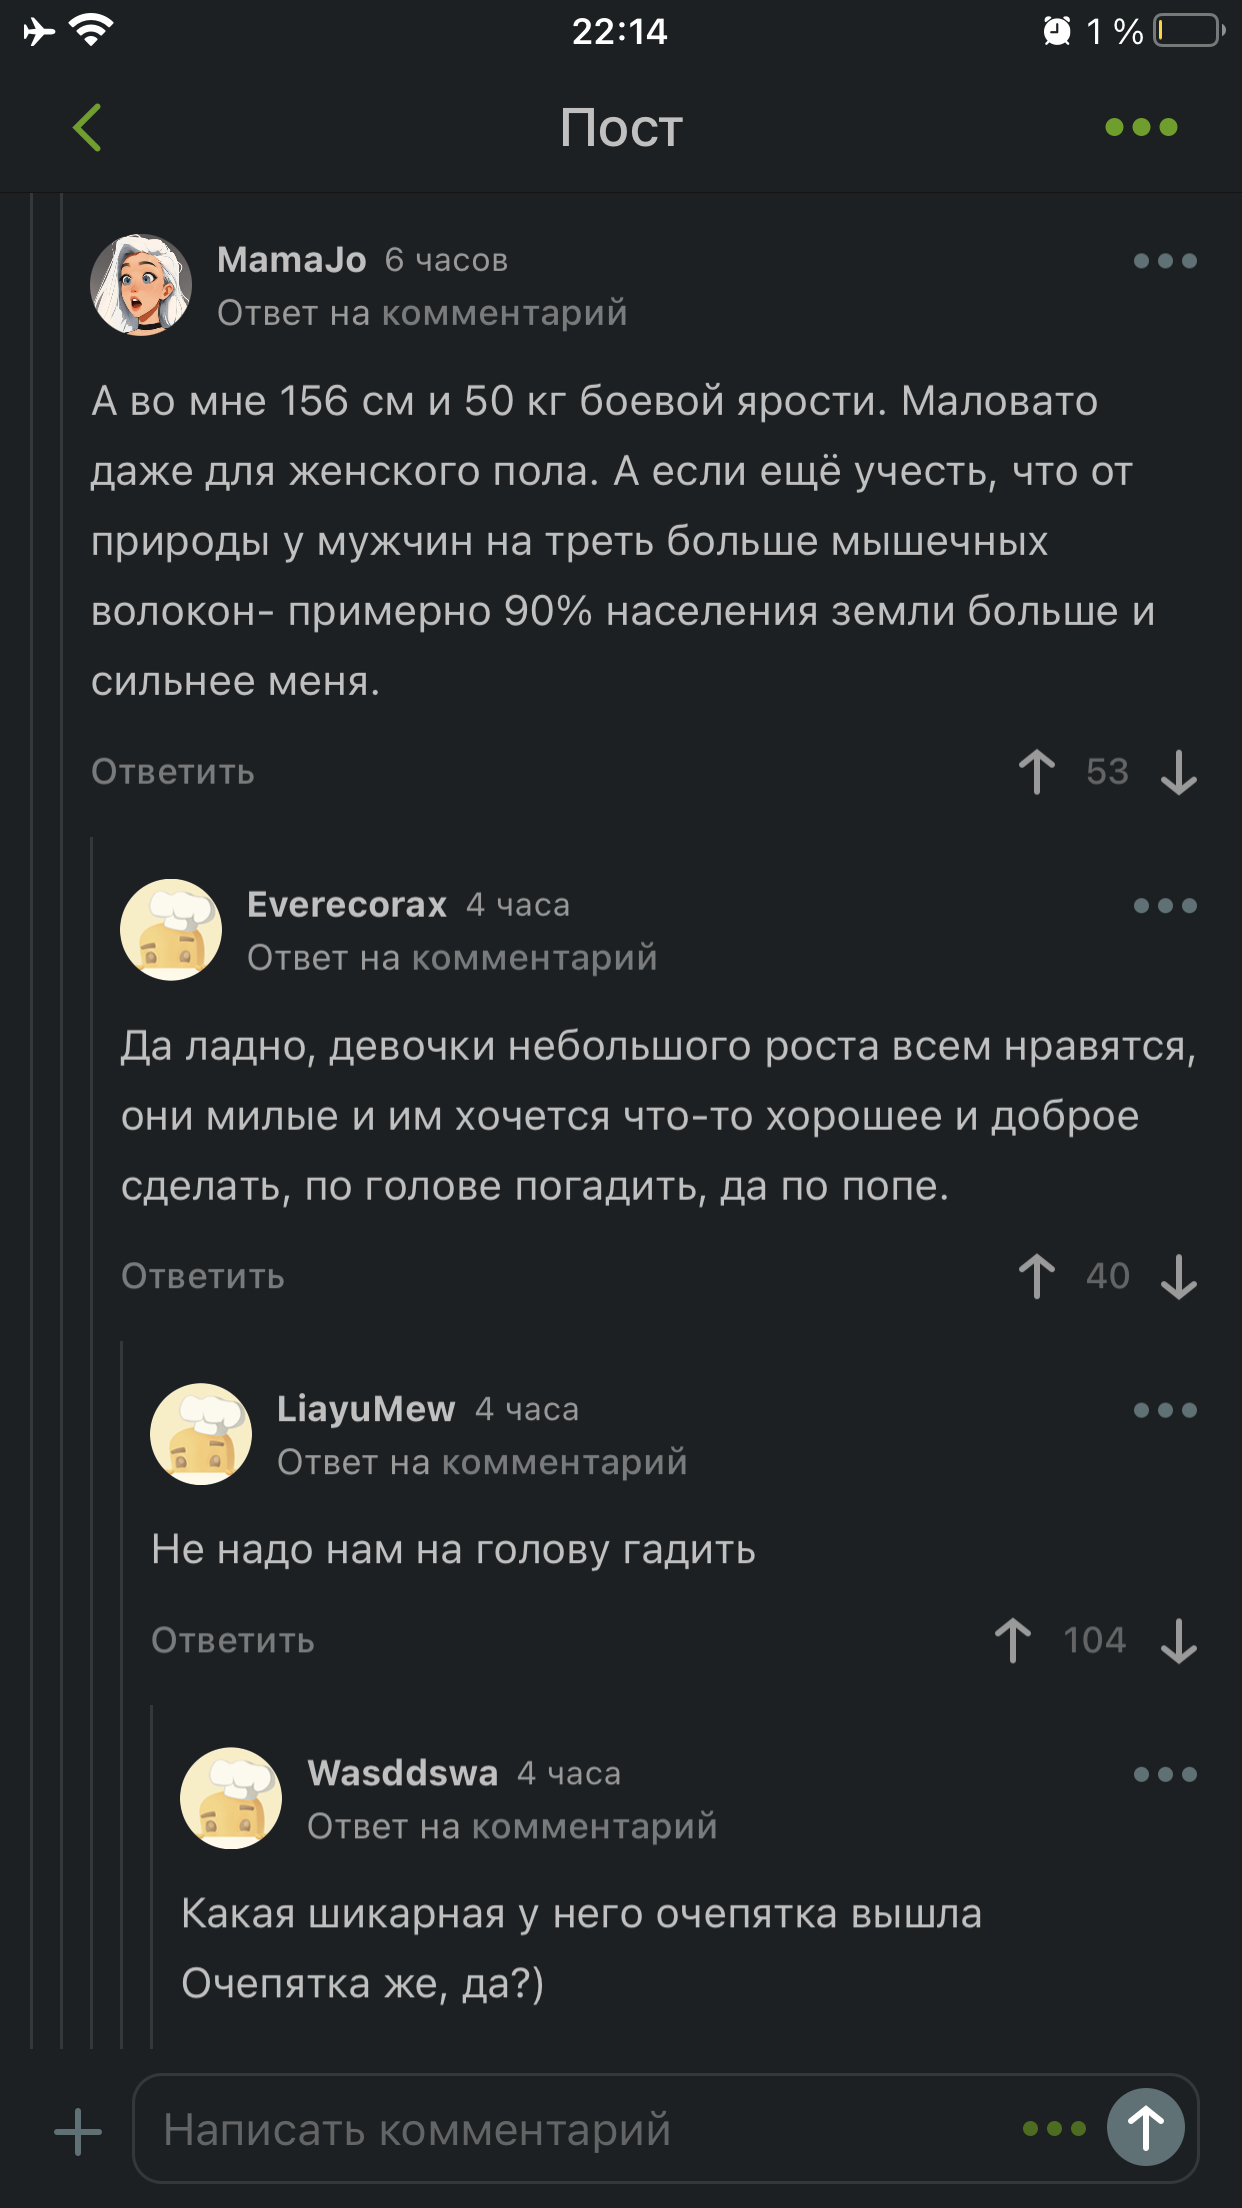Reply to Everecorax's comment via Ответить
Image resolution: width=1242 pixels, height=2208 pixels.
click(203, 1276)
